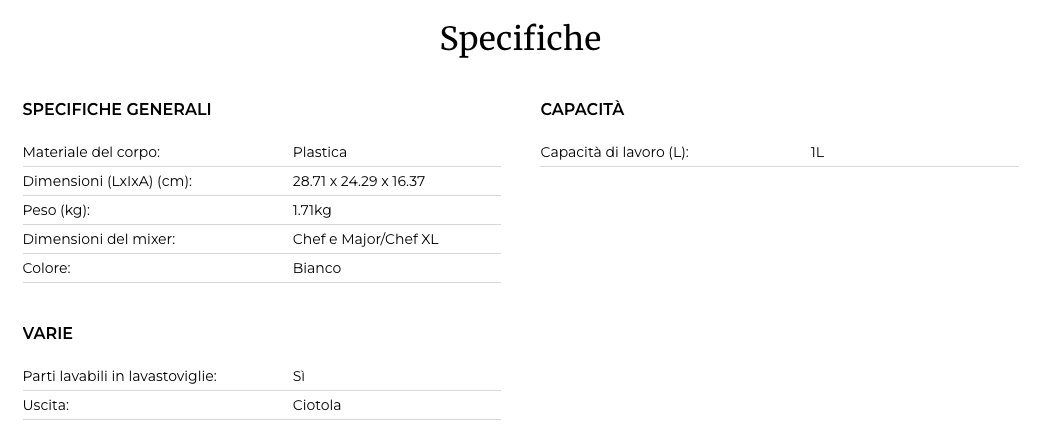The width and height of the screenshot is (1042, 443).
Task: Select the Colore label
Action: pos(46,269)
